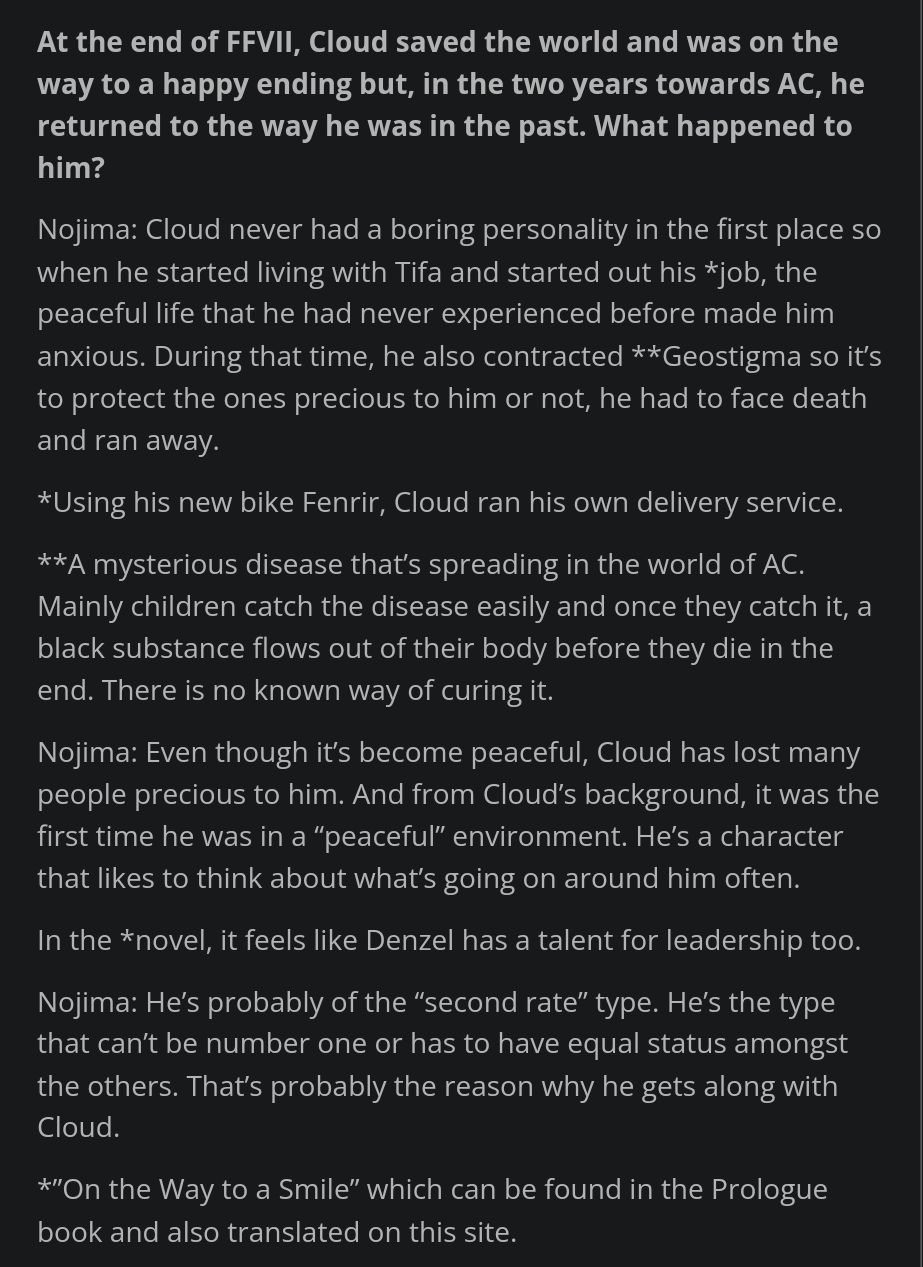
Task: Click the lone word 'Cloud.' ending the answer
Action: [78, 1127]
